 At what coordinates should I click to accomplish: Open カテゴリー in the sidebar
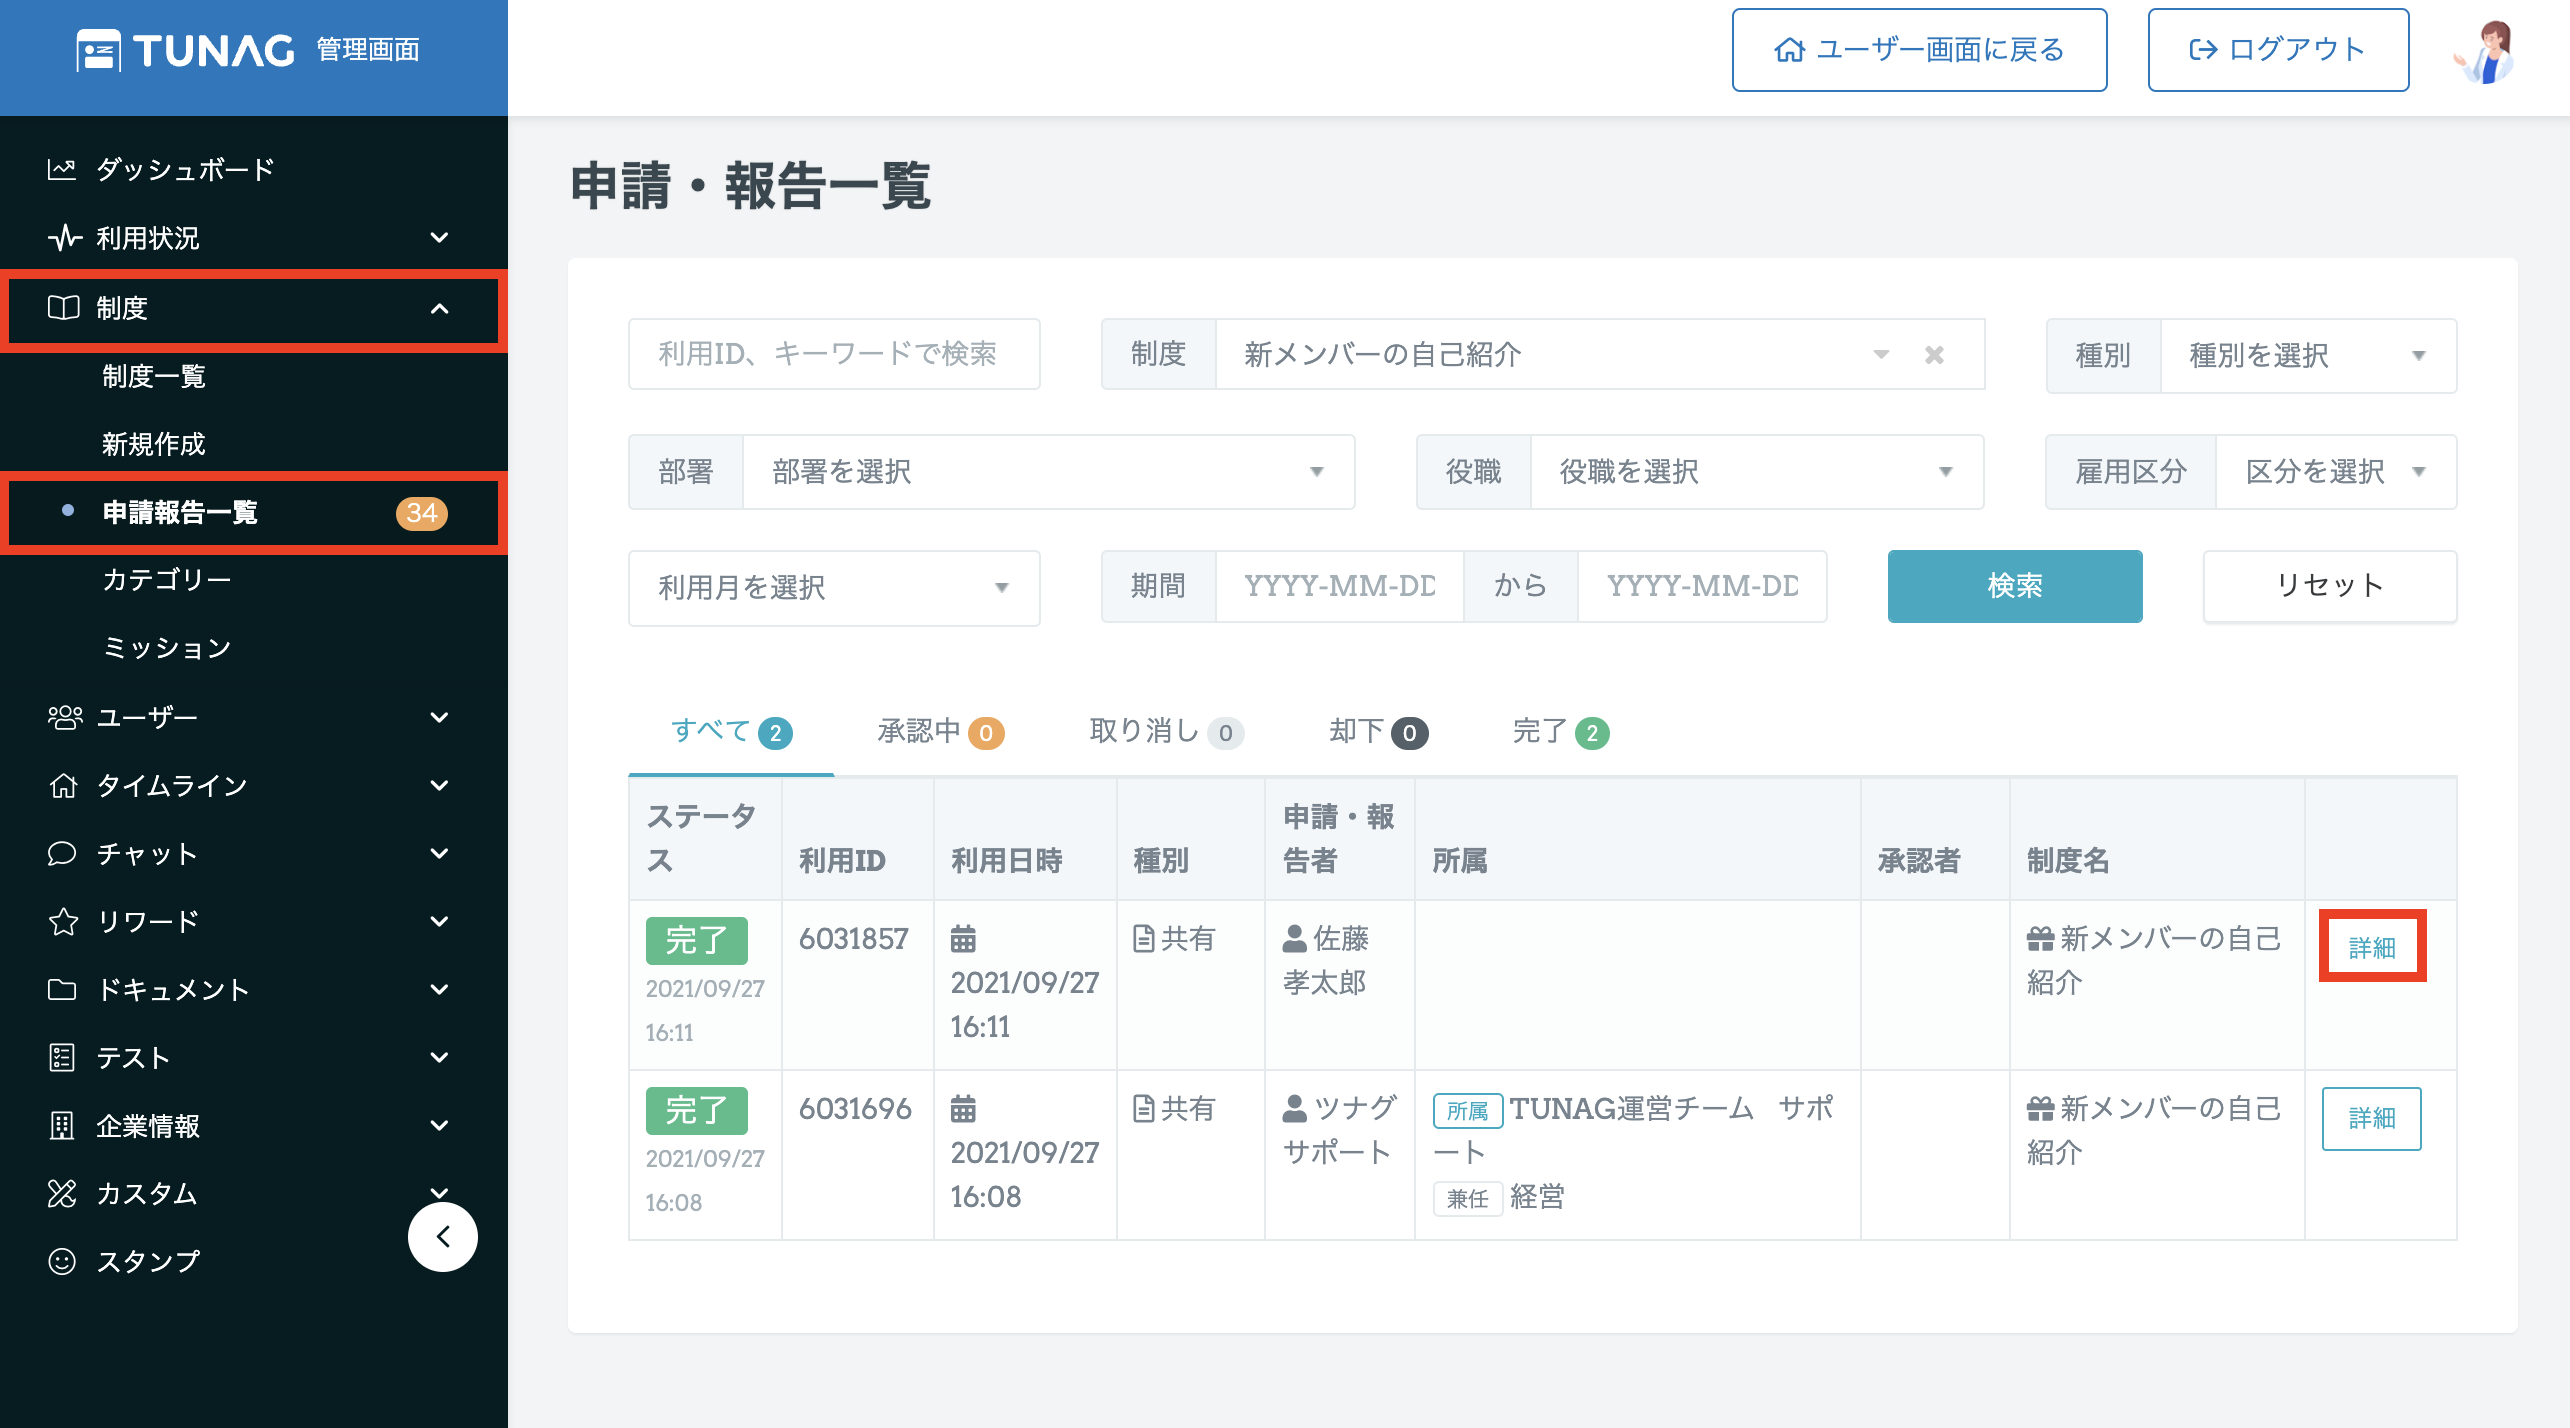(x=167, y=580)
